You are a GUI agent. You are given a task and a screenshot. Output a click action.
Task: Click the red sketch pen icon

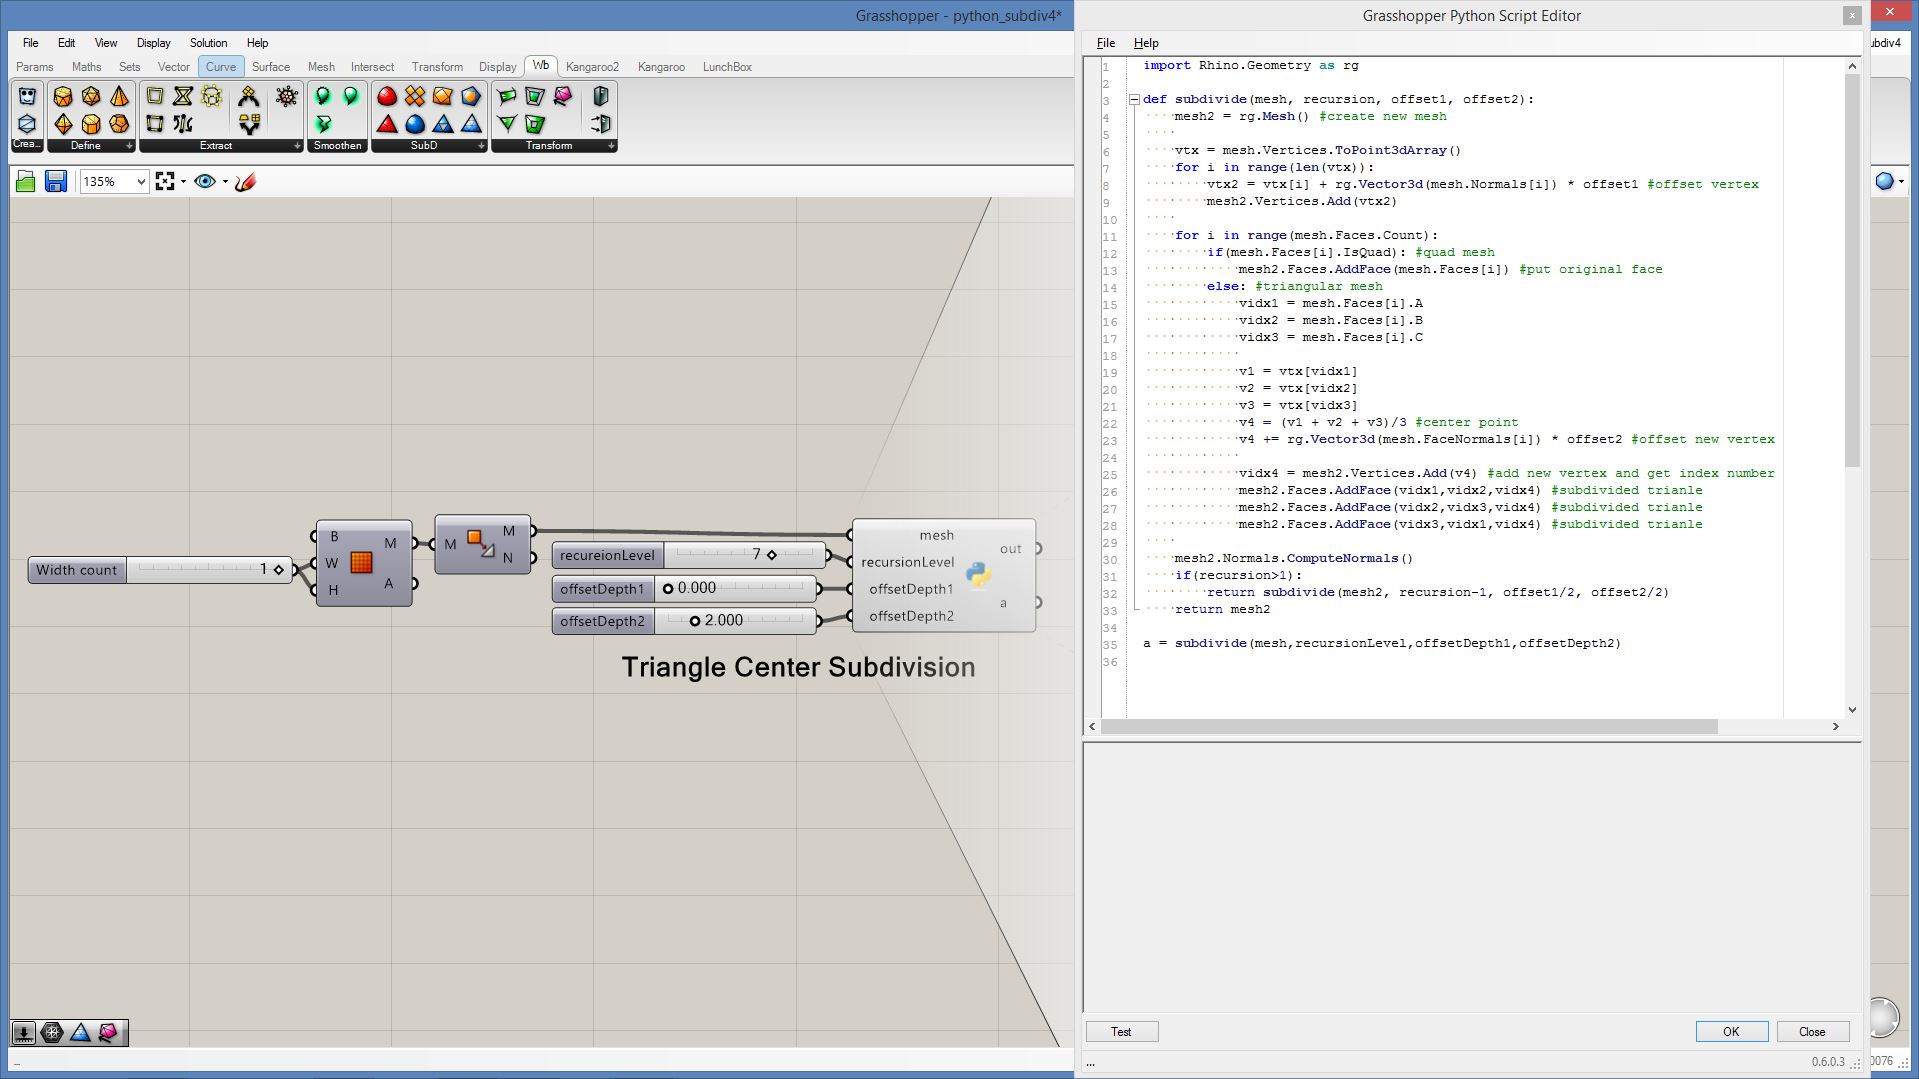tap(246, 181)
